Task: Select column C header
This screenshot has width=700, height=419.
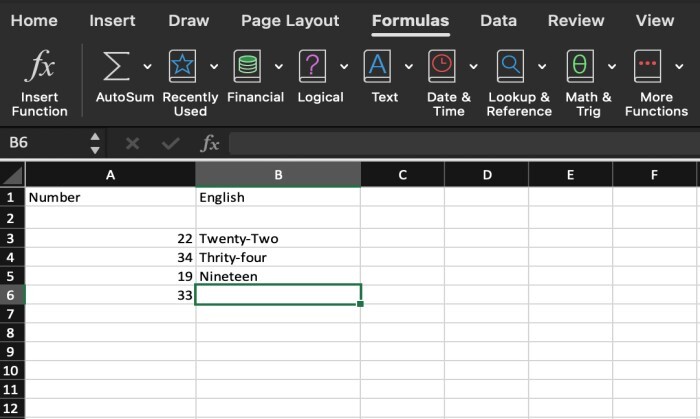Action: point(402,175)
